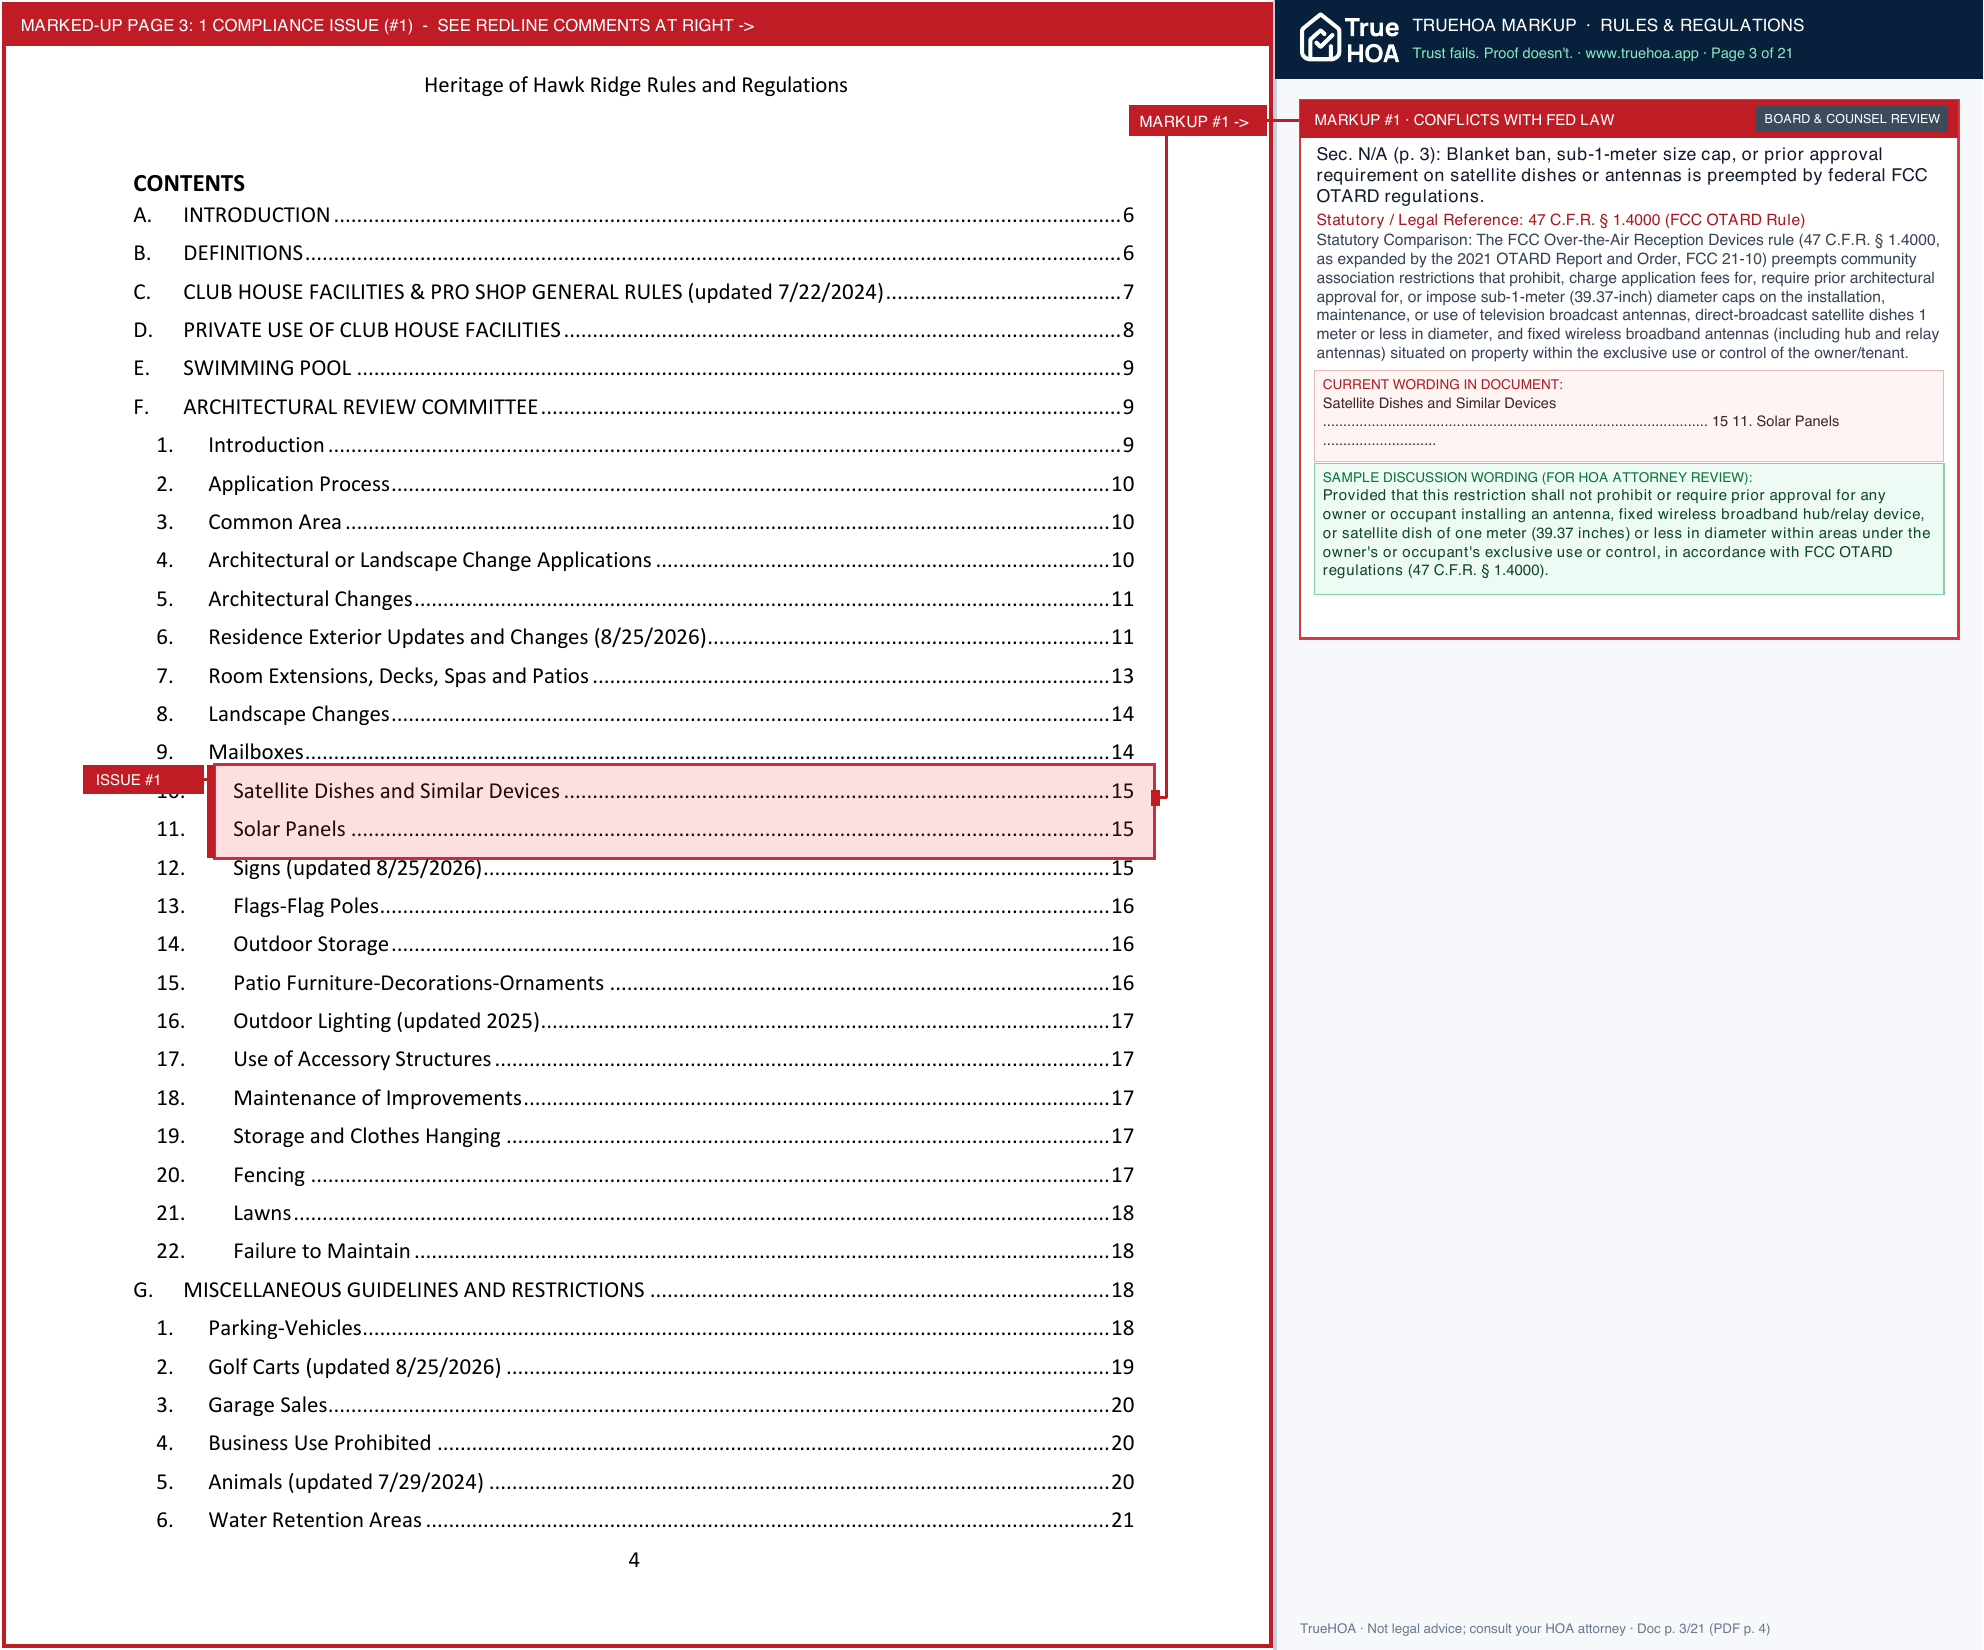Screen dimensions: 1984x1650
Task: Select the Outdoor Storage entry
Action: coord(645,944)
